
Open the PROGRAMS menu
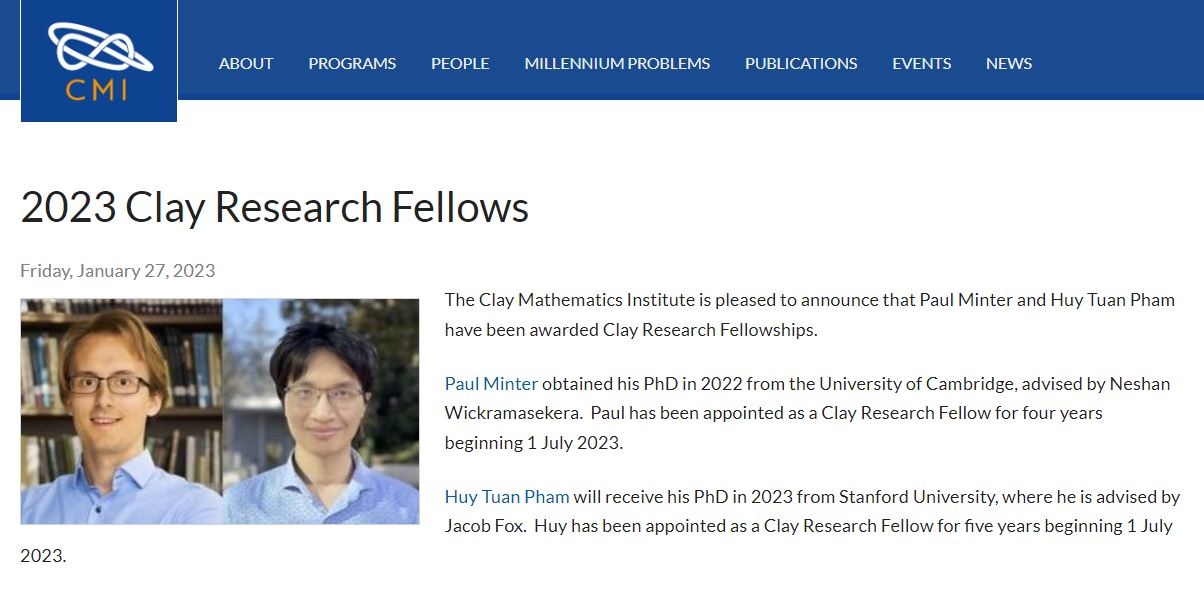351,63
